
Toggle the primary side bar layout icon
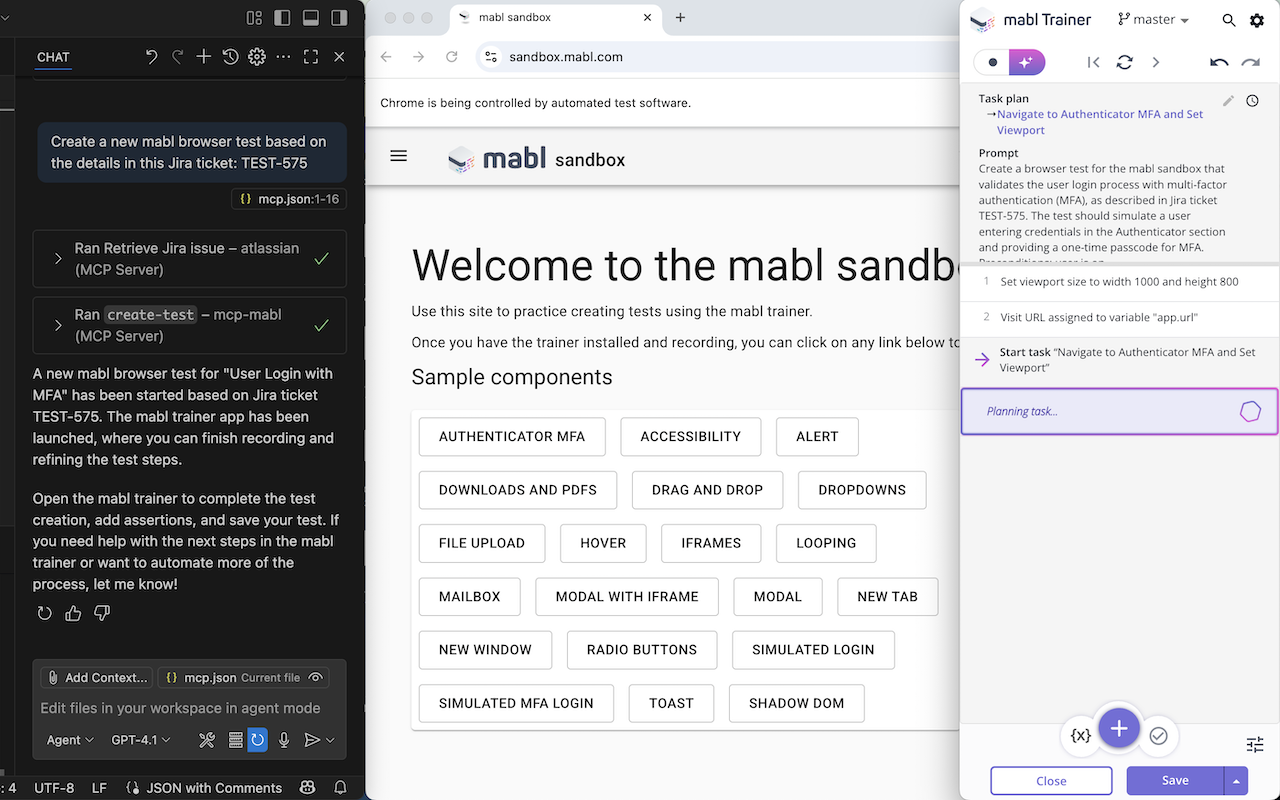tap(282, 18)
